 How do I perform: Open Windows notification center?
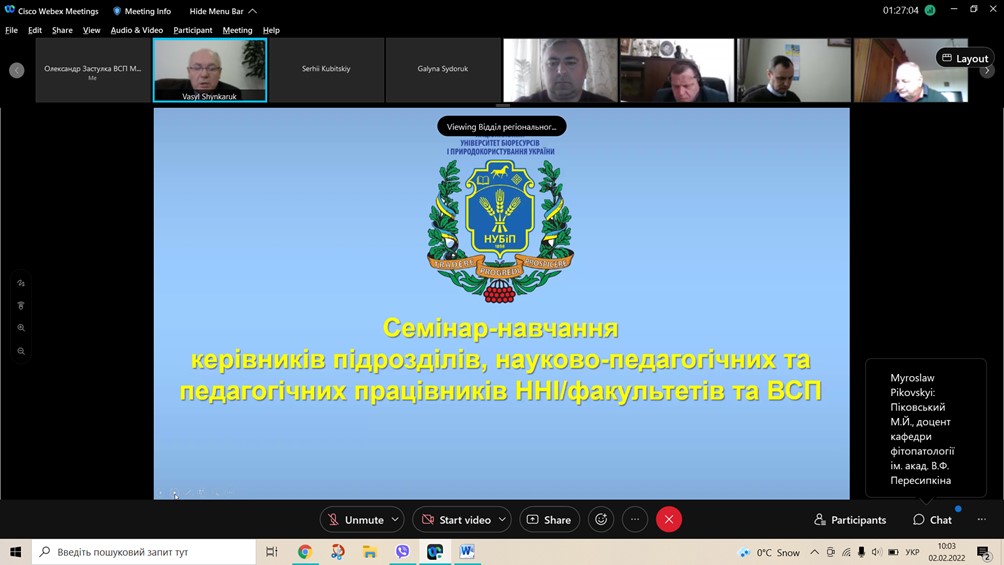pos(985,552)
